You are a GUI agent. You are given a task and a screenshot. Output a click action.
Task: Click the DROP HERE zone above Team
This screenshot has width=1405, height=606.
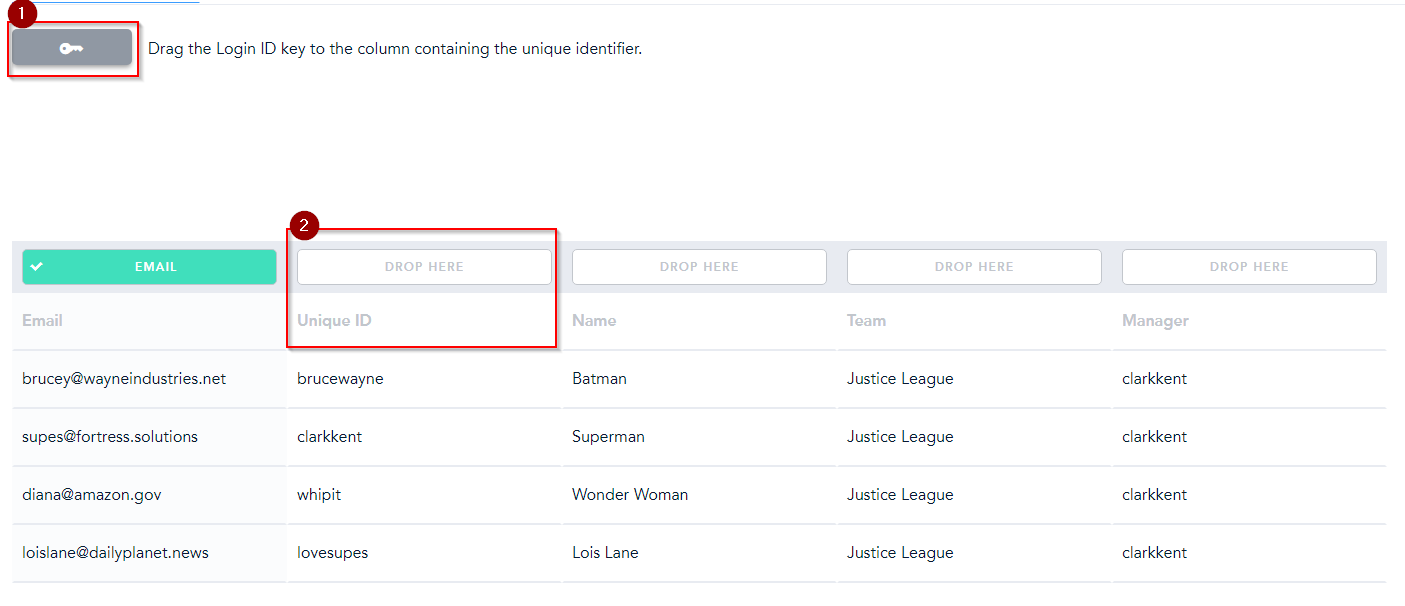974,267
